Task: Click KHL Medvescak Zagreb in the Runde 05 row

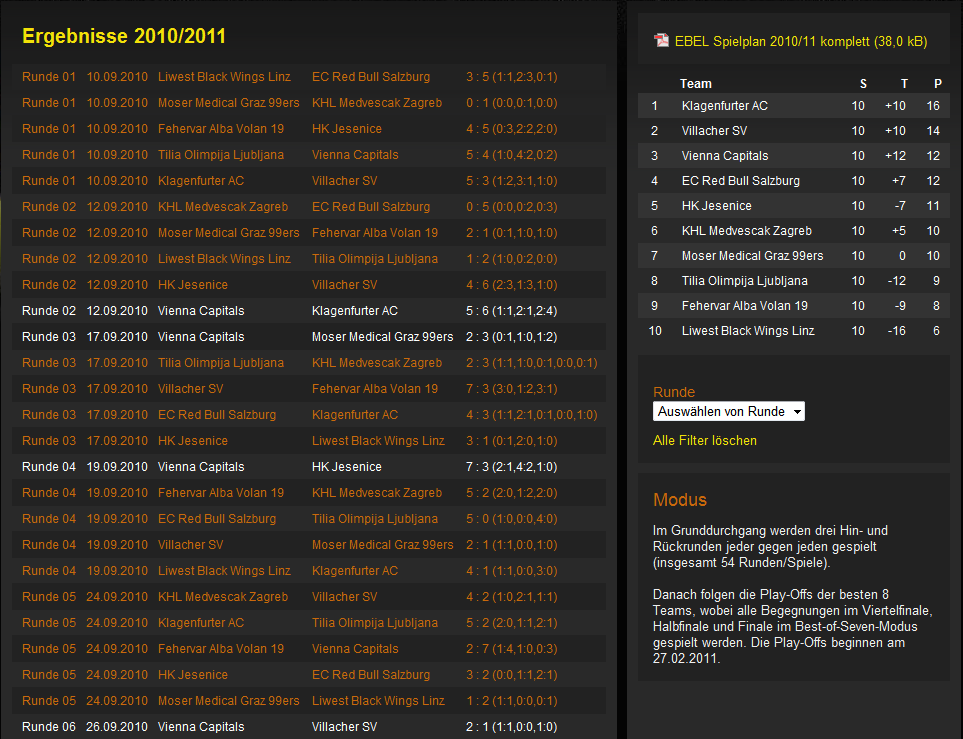Action: [x=223, y=596]
